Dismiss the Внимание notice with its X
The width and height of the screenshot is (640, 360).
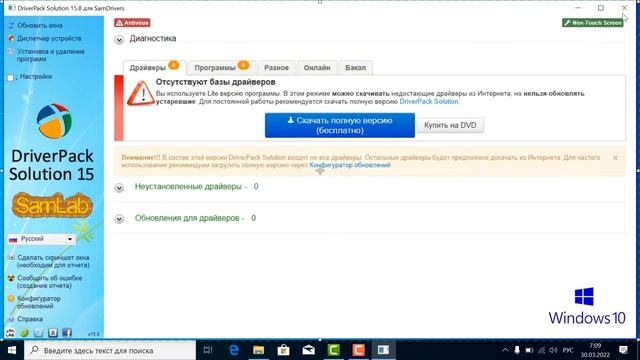point(615,158)
